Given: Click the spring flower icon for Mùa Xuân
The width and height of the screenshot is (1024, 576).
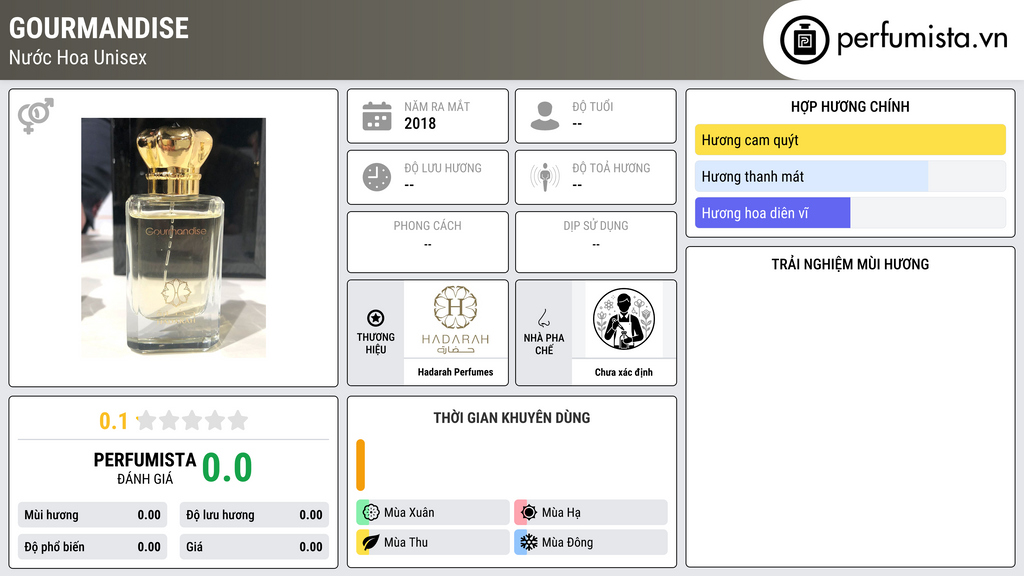Looking at the screenshot, I should [x=371, y=513].
